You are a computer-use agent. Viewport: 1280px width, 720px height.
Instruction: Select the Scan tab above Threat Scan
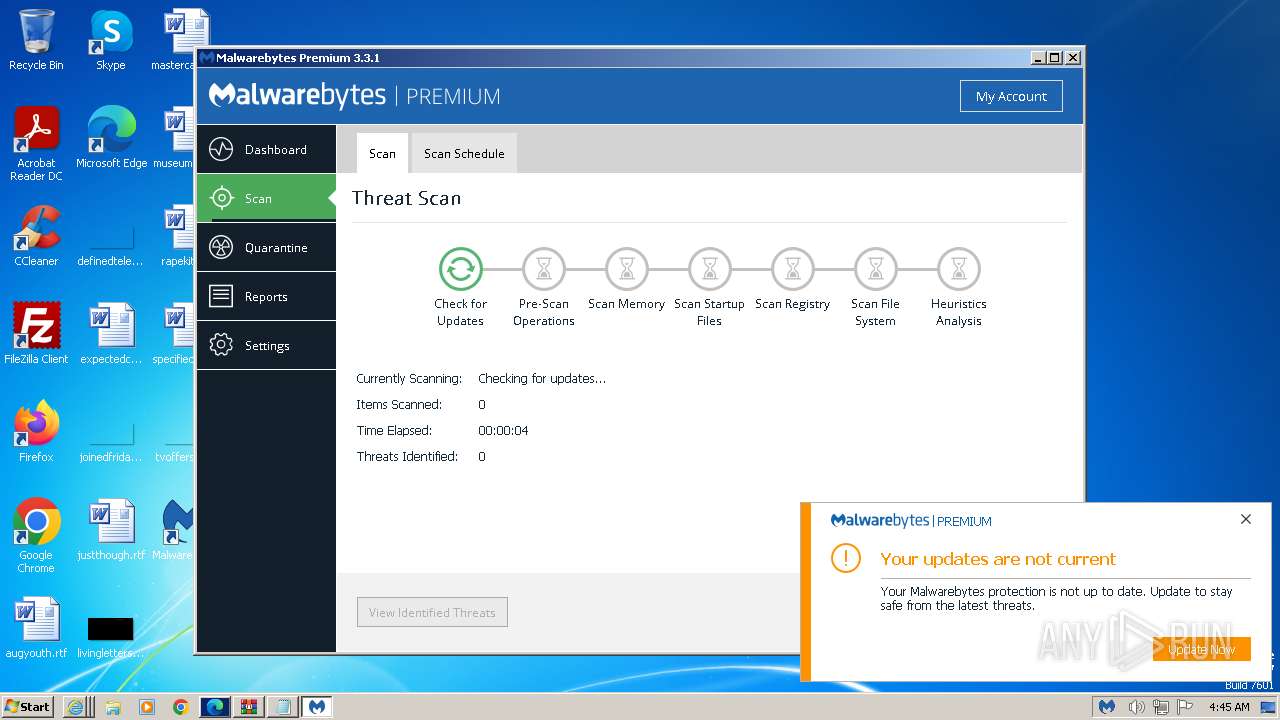click(x=382, y=153)
